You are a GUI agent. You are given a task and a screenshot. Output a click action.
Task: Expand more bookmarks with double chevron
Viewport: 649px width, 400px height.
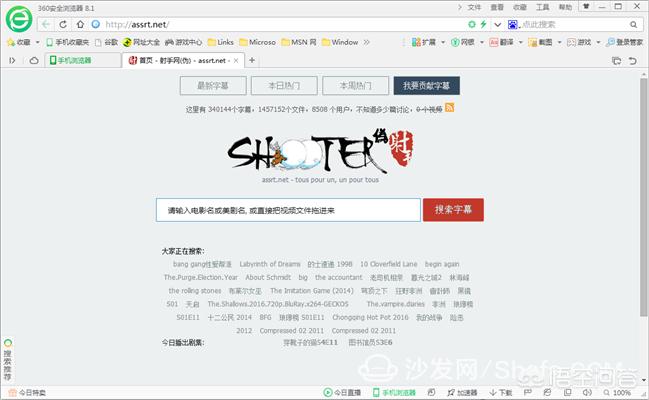click(366, 42)
